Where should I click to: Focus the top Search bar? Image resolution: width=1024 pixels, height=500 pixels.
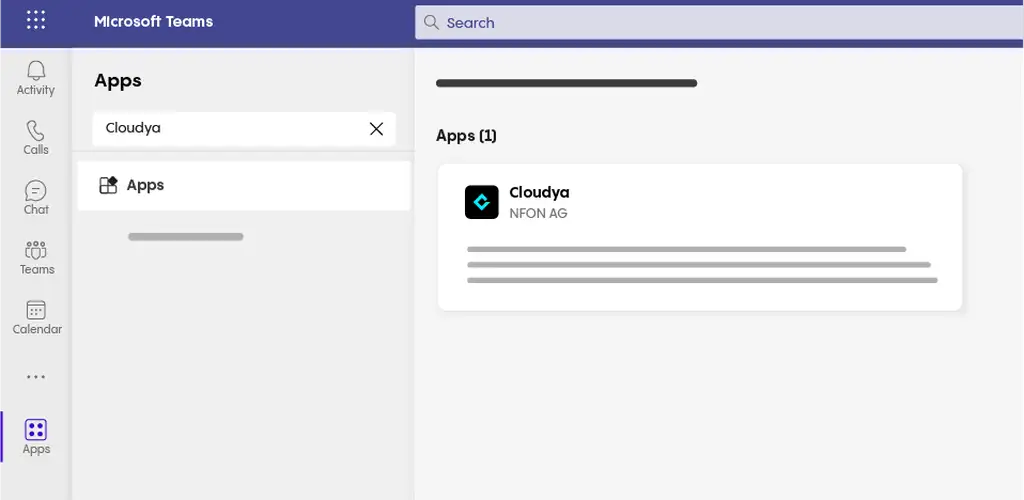[720, 22]
